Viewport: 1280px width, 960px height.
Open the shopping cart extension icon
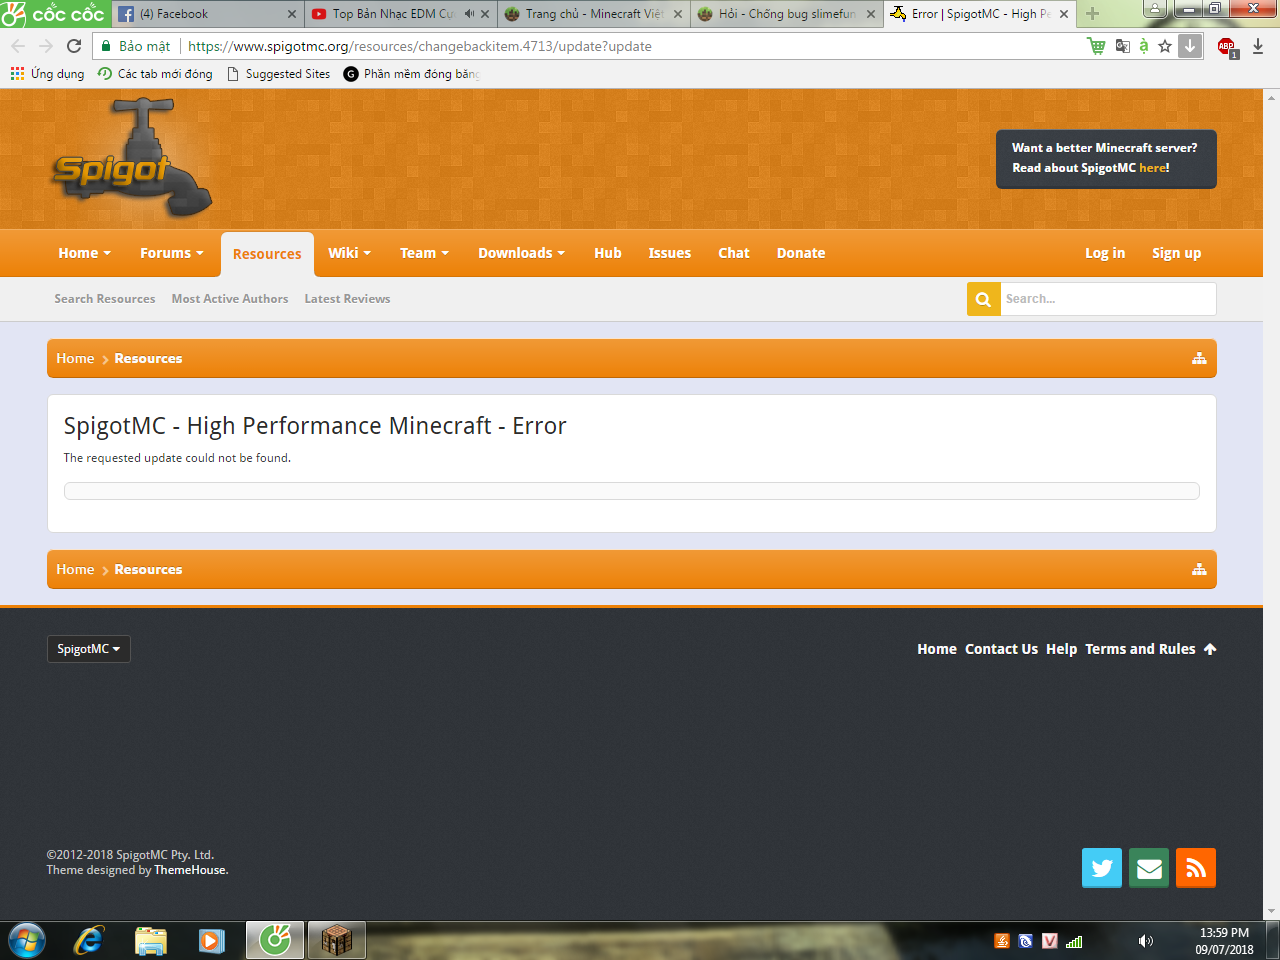1096,46
